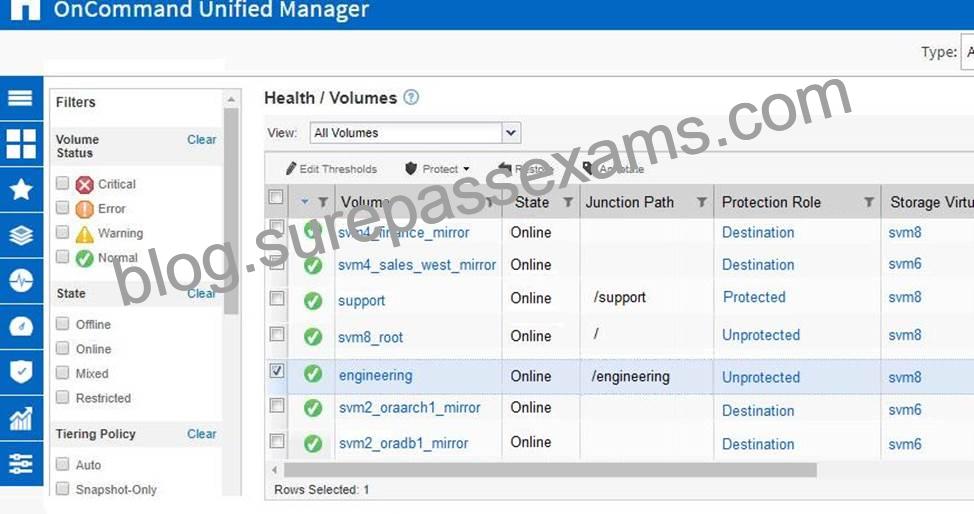Click Edit Thresholds in the toolbar
The width and height of the screenshot is (974, 514).
[x=331, y=168]
